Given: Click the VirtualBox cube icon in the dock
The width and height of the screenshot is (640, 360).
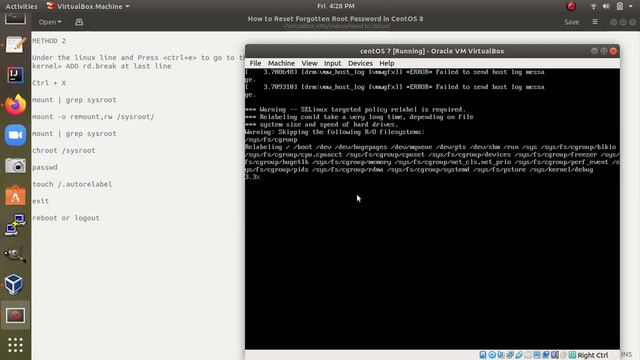Looking at the screenshot, I should click(x=14, y=284).
